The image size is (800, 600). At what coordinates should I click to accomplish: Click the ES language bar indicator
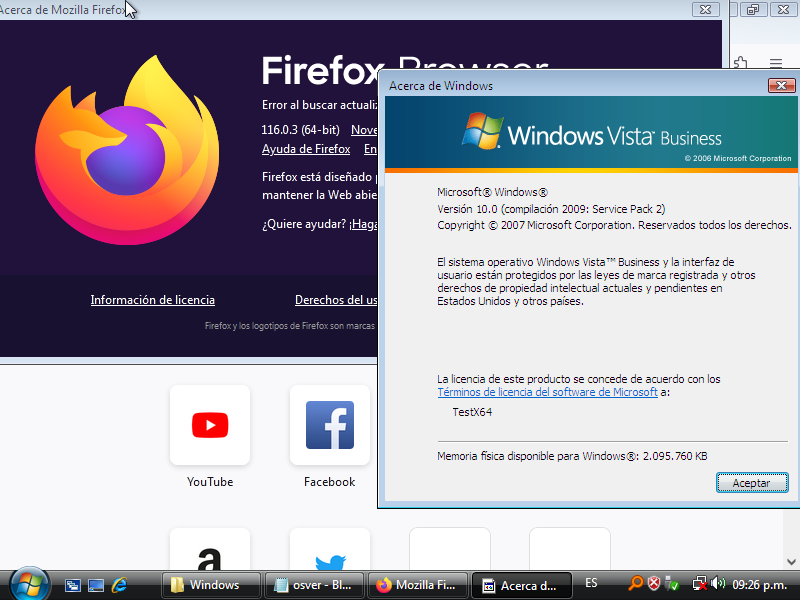(x=591, y=583)
